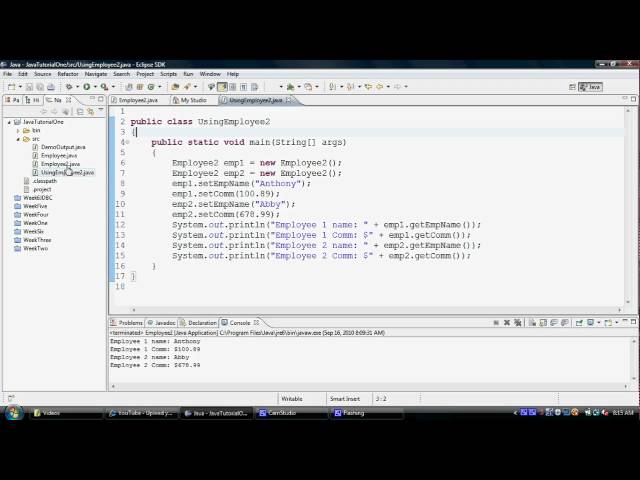Open dropdown arrow next to New icon
Viewport: 640px width, 480px height.
(x=20, y=87)
